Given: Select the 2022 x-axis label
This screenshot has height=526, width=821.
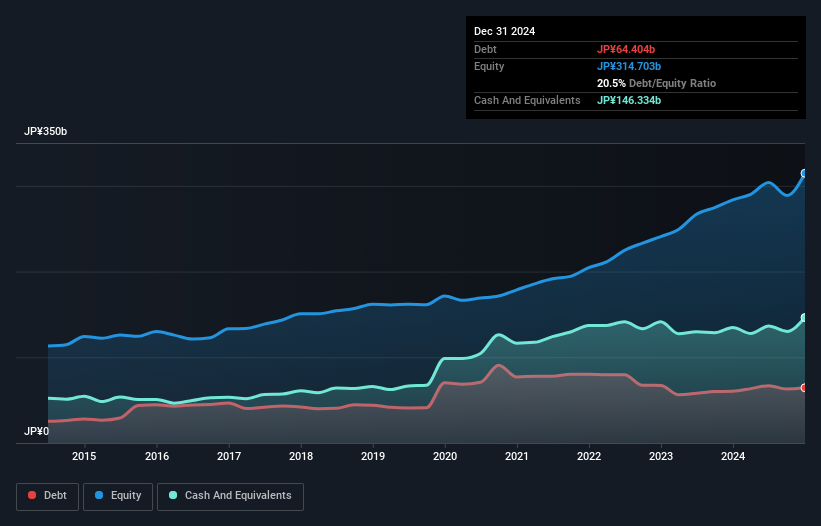Looking at the screenshot, I should pyautogui.click(x=589, y=456).
